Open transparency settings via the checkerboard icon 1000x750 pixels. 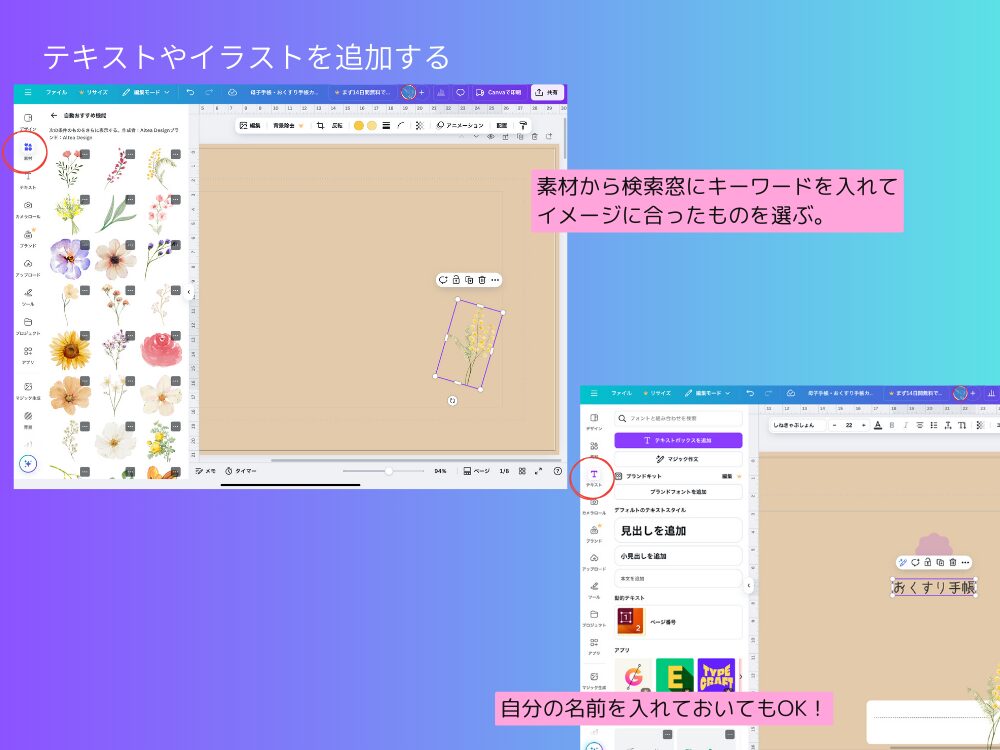(419, 125)
